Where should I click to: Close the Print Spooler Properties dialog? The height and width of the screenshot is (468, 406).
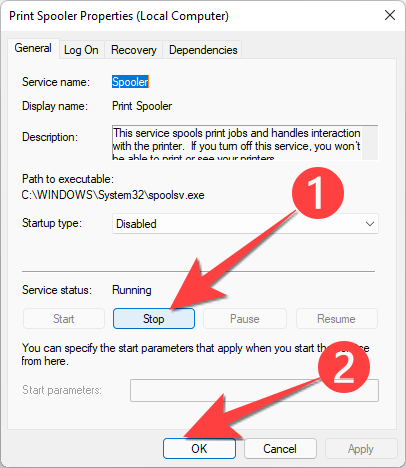click(x=390, y=15)
